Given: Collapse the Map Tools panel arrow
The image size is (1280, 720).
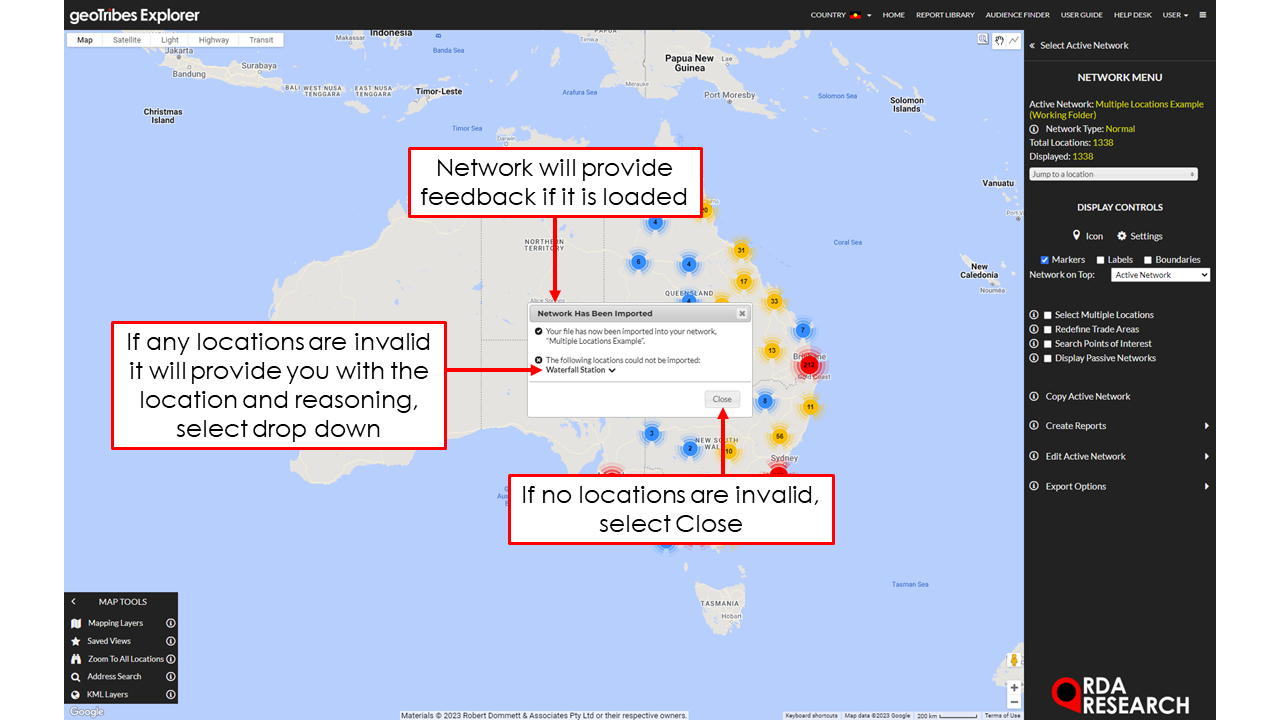Looking at the screenshot, I should coord(74,602).
